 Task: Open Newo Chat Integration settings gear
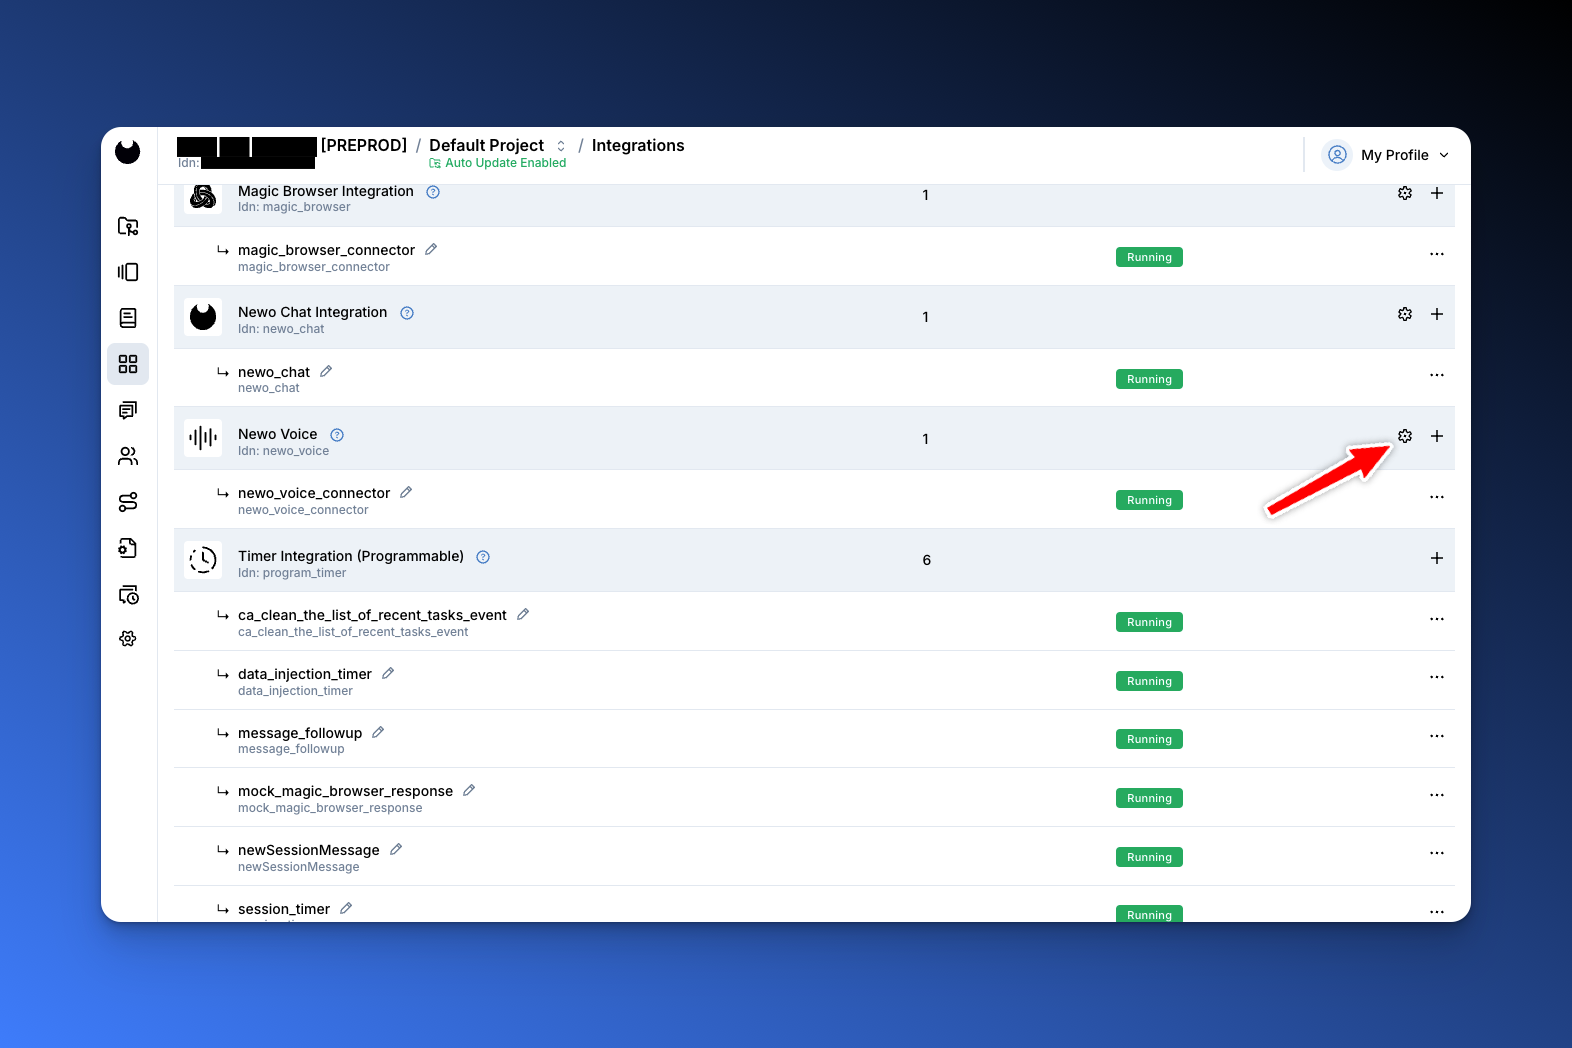pos(1405,314)
